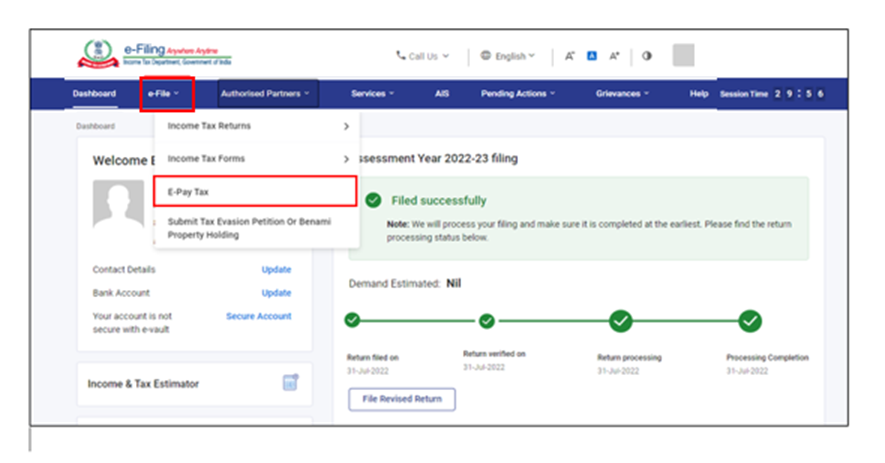The height and width of the screenshot is (463, 885).
Task: Open the Call Us dropdown
Action: [x=422, y=56]
